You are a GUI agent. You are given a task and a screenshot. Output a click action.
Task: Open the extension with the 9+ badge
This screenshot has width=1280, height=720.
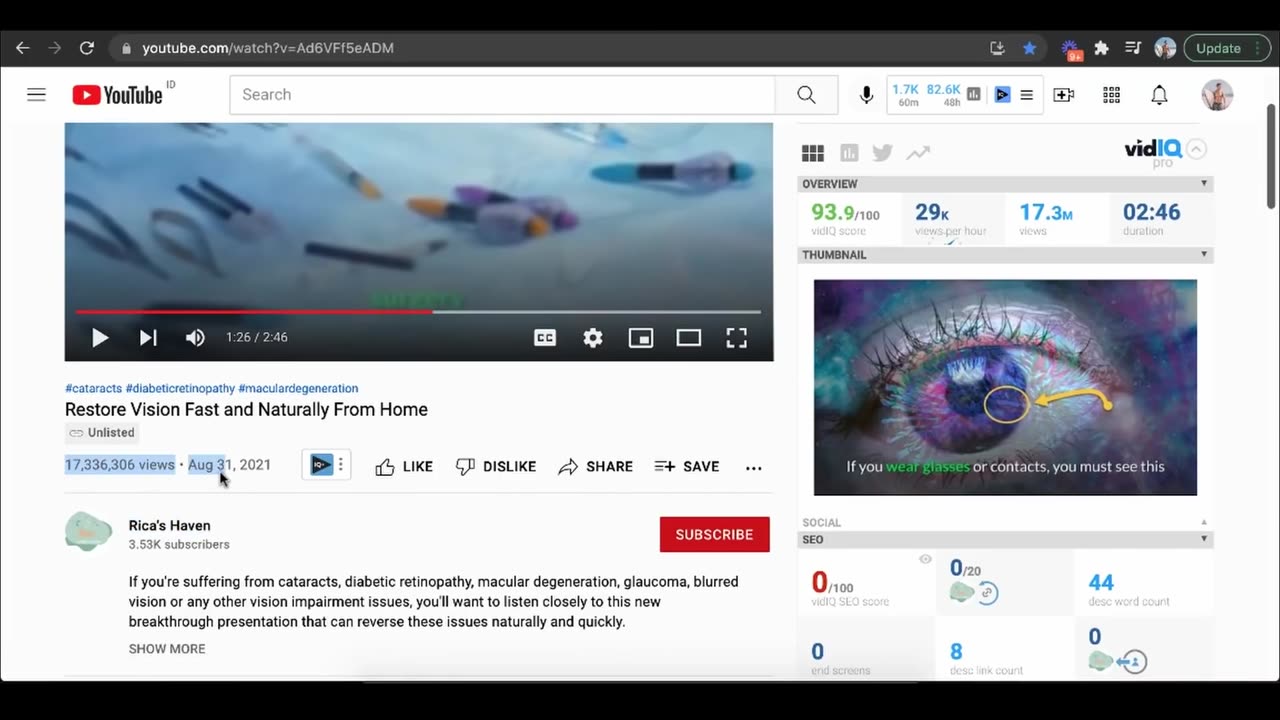(1071, 49)
